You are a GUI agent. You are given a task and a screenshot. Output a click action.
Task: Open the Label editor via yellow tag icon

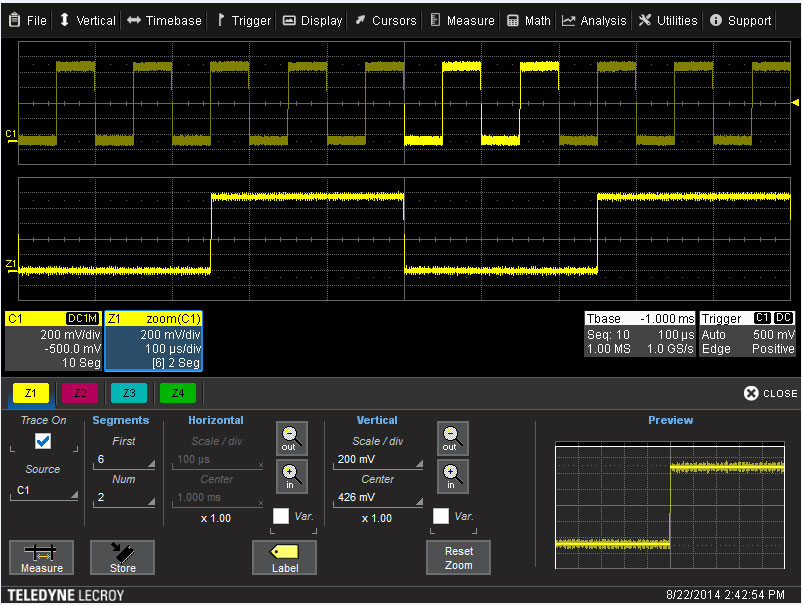283,558
